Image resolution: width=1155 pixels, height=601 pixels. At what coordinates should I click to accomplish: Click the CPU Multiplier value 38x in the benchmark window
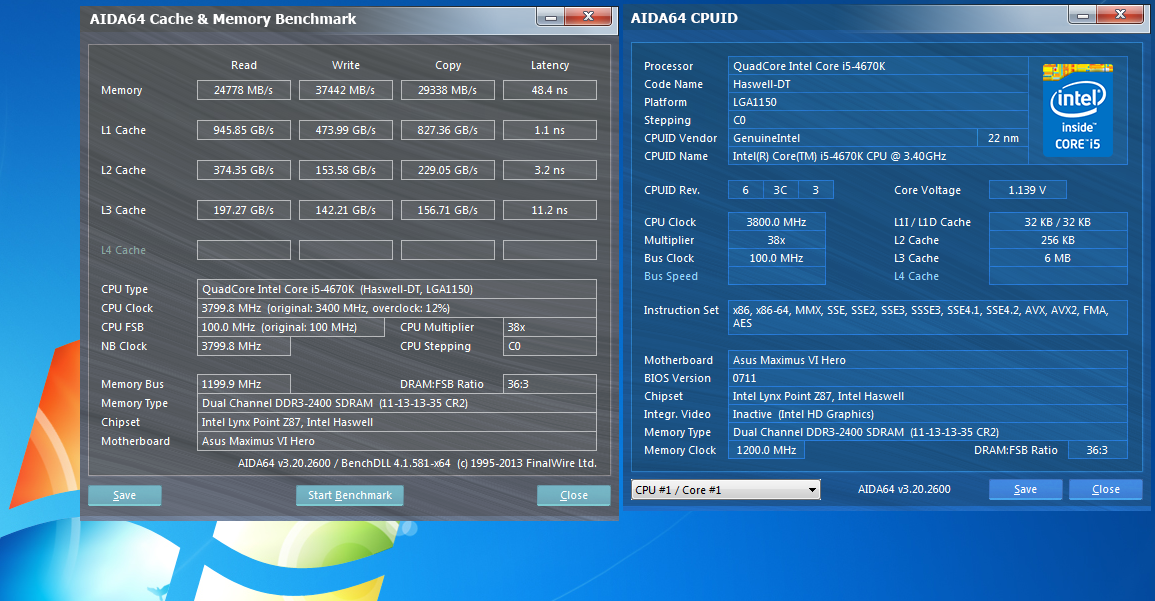[550, 327]
